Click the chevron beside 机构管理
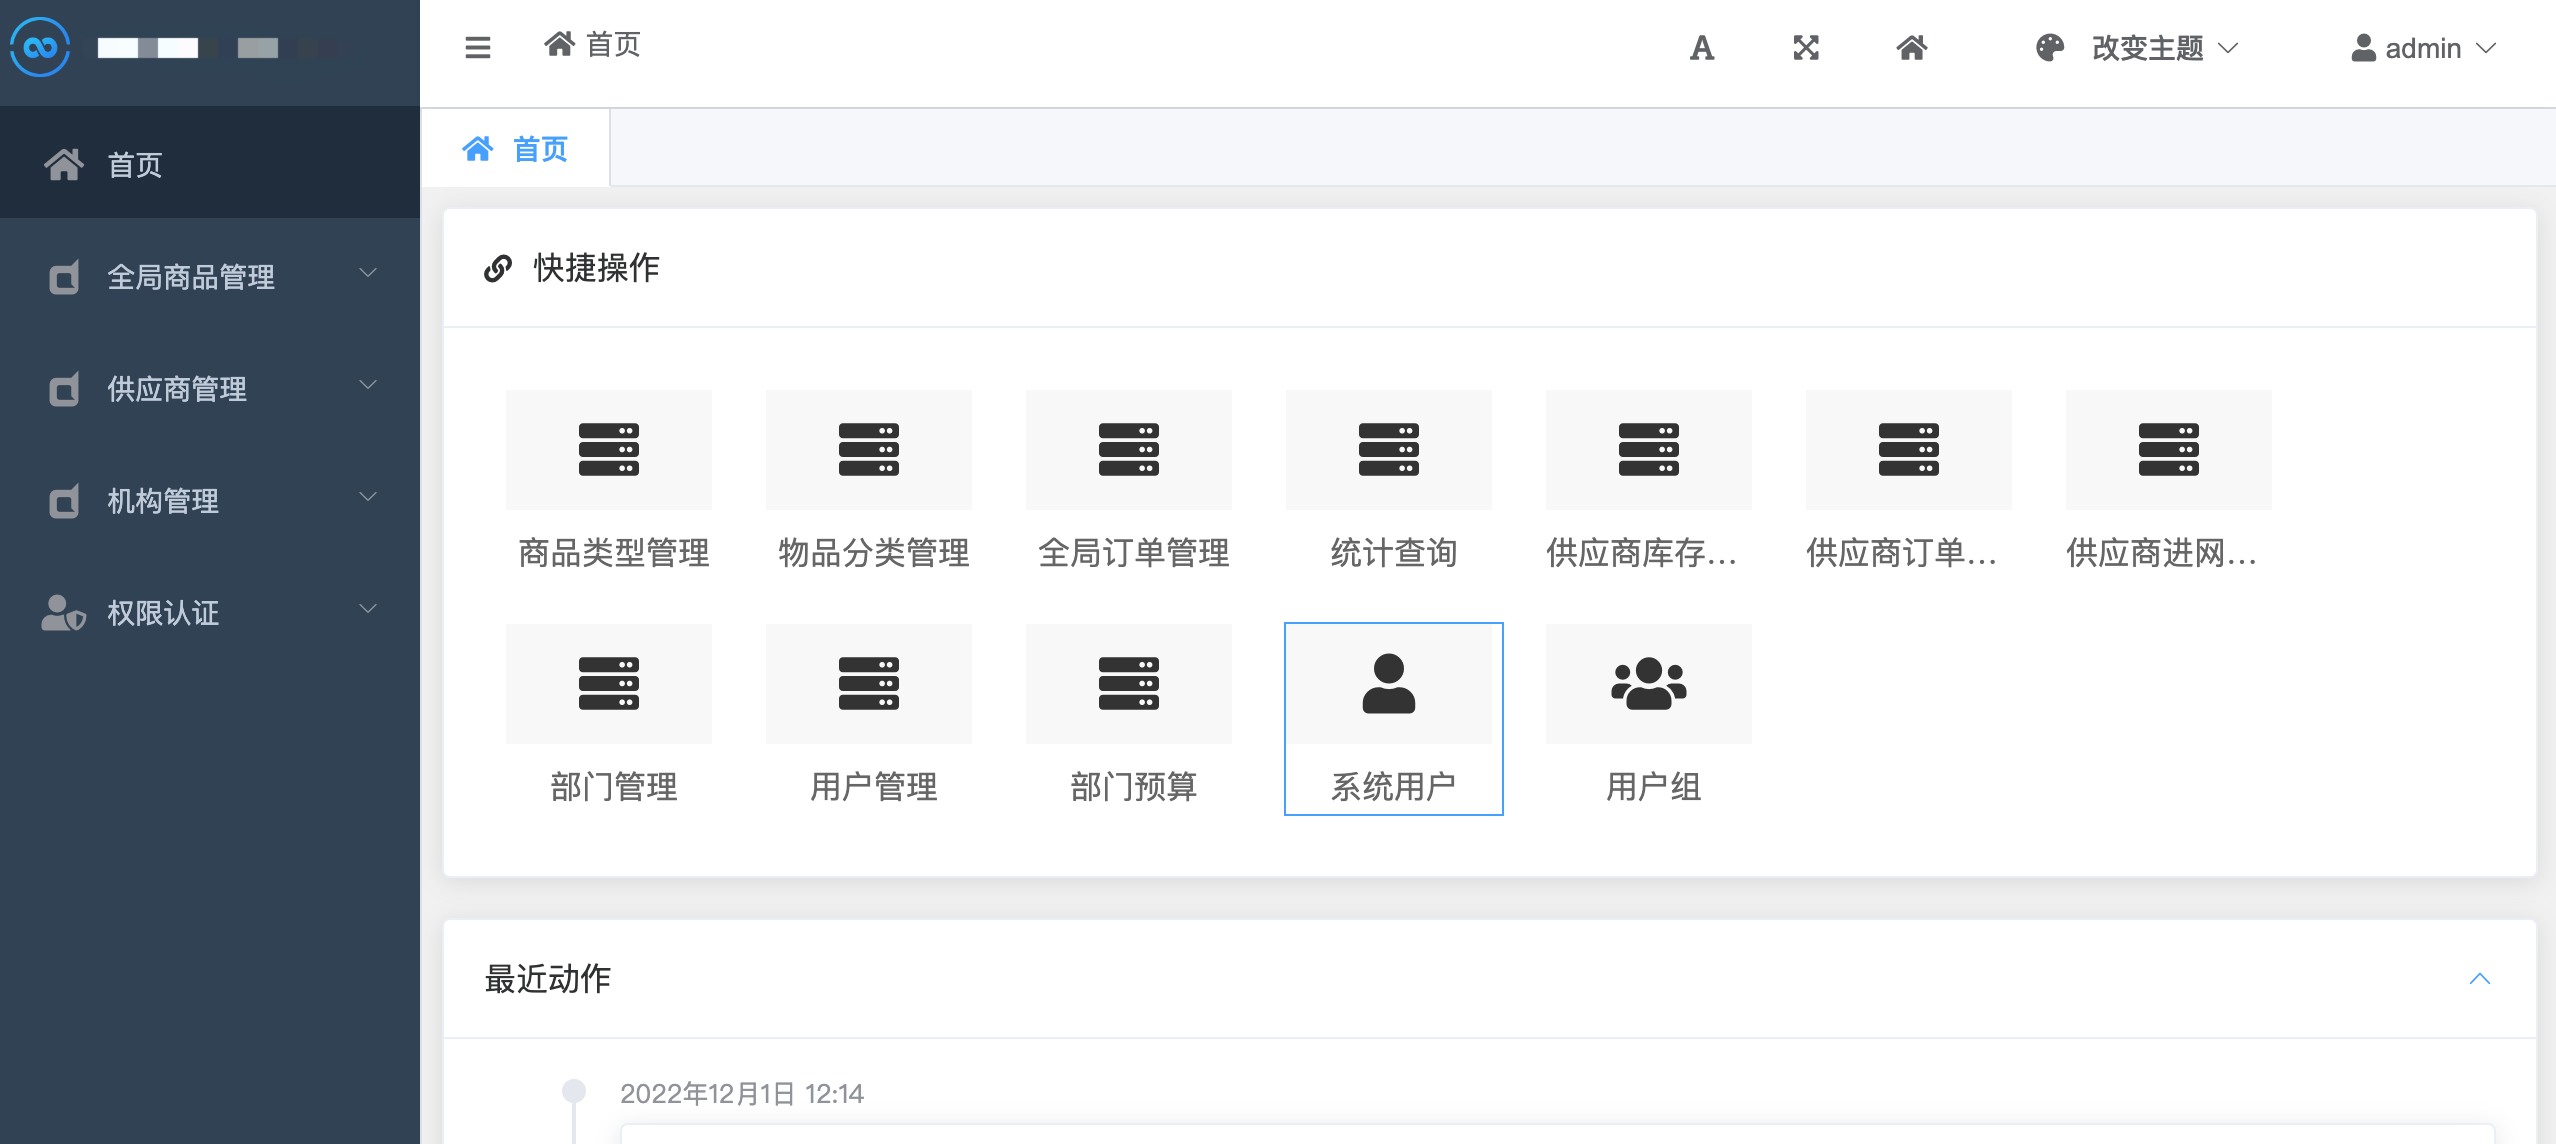The height and width of the screenshot is (1144, 2556). click(368, 497)
